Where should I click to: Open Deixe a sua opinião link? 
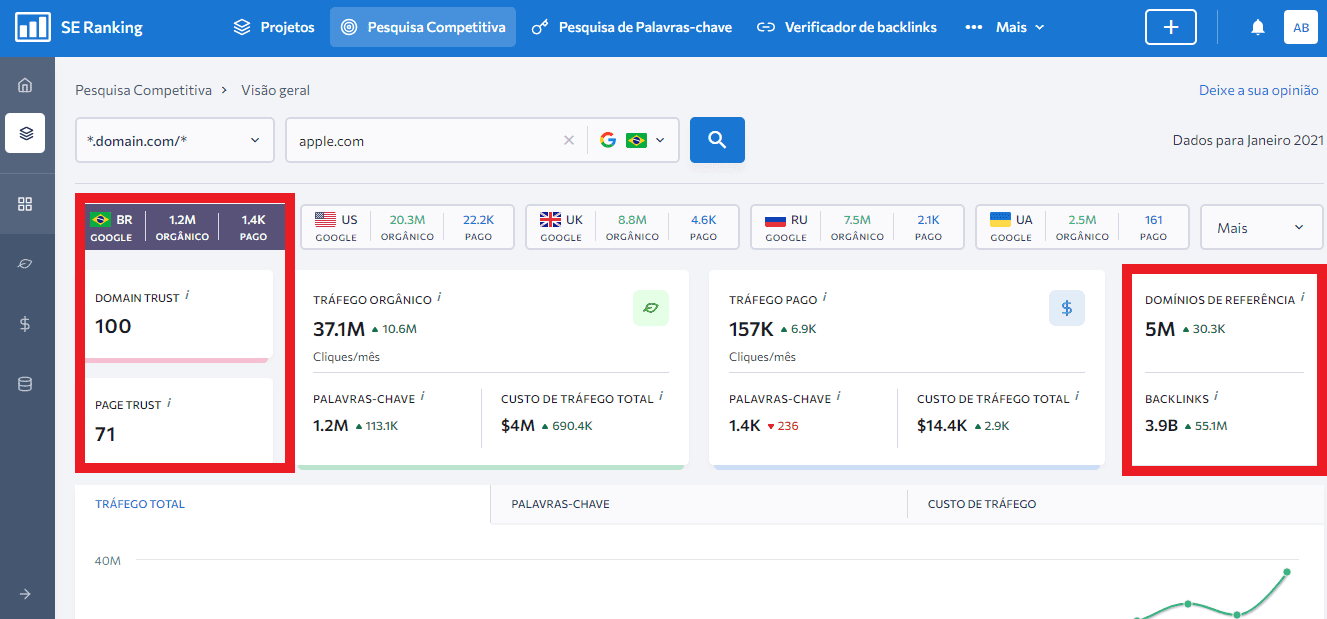pos(1259,90)
